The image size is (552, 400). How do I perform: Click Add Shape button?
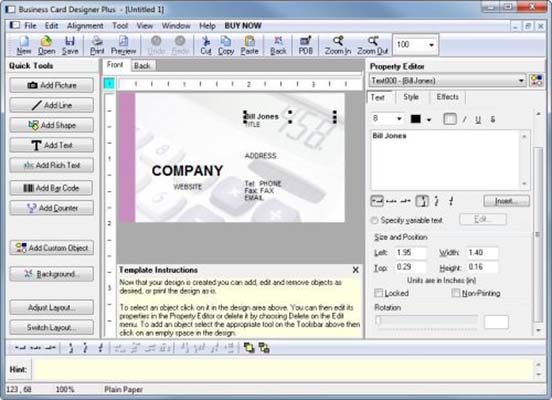(x=52, y=125)
